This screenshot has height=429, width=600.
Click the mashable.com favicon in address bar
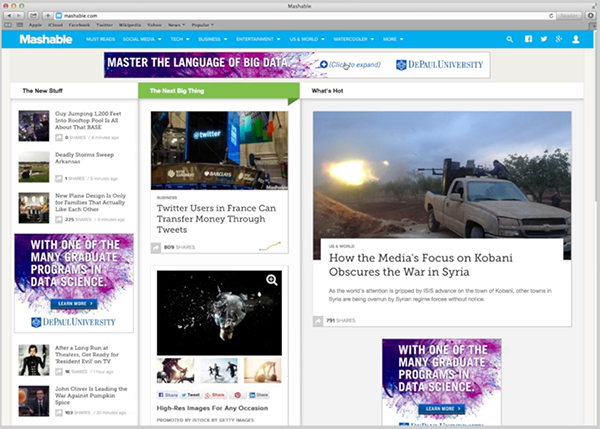click(x=59, y=16)
